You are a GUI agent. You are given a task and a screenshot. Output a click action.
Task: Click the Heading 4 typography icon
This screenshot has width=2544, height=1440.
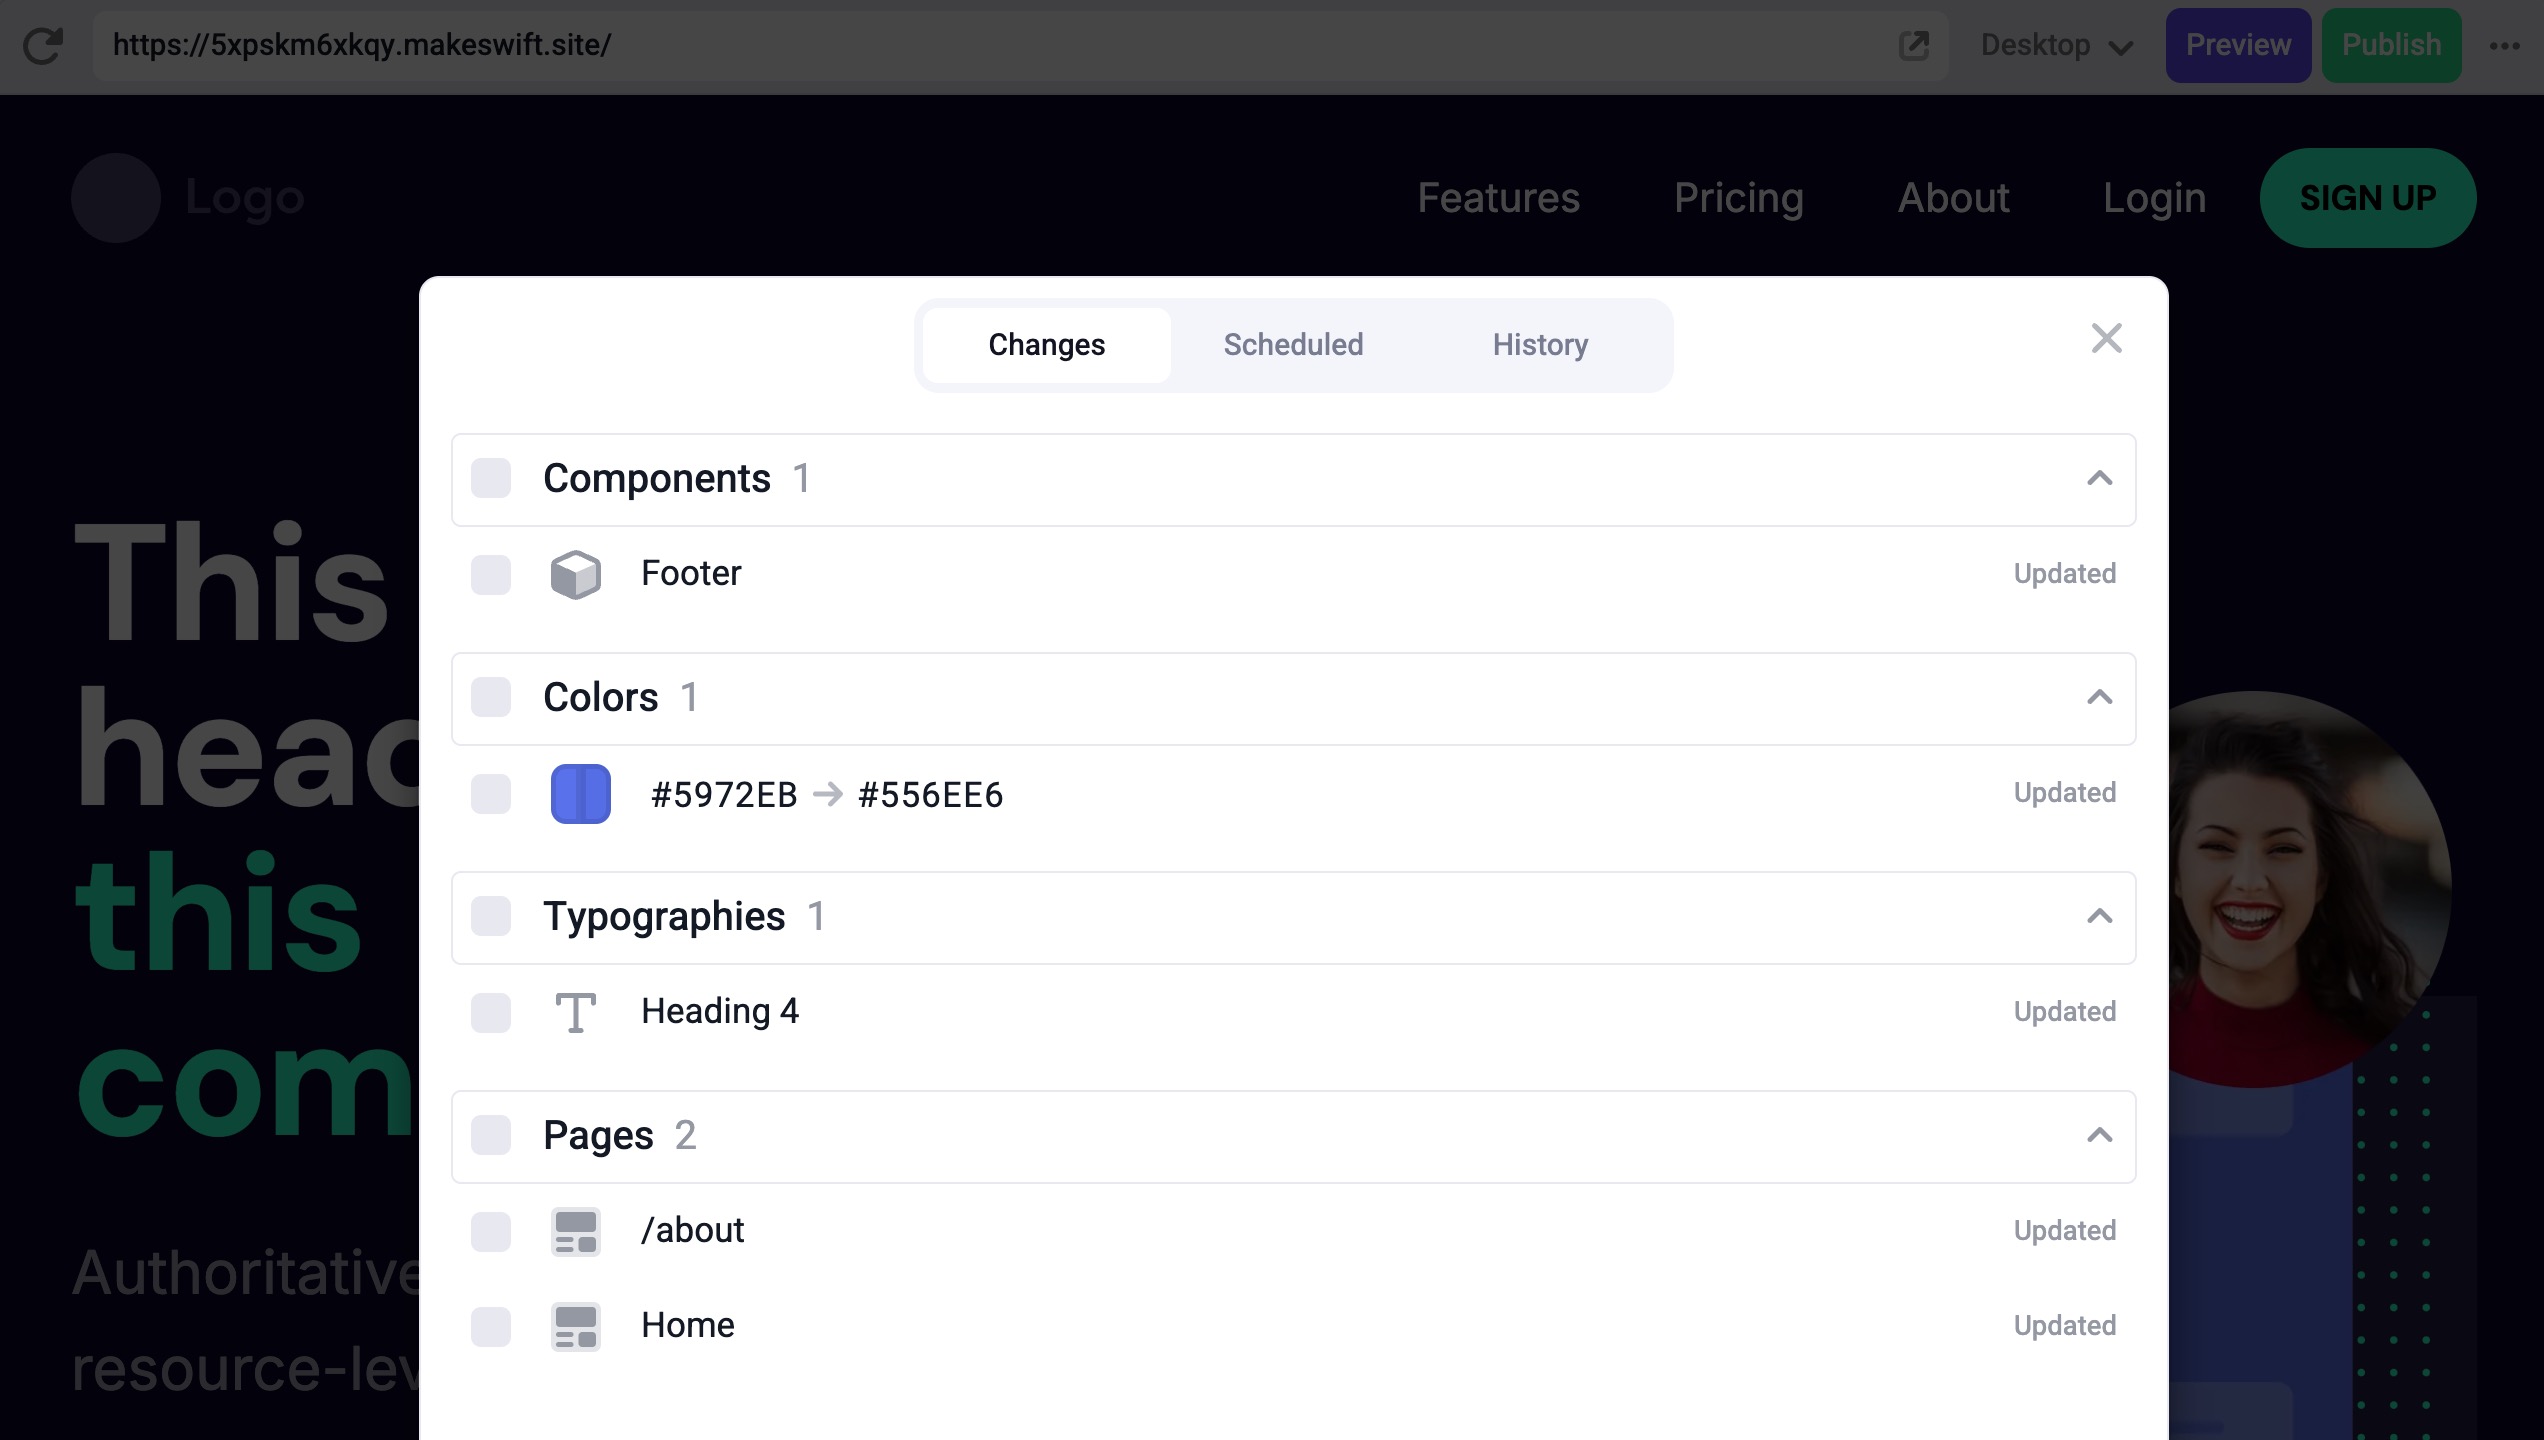point(576,1012)
